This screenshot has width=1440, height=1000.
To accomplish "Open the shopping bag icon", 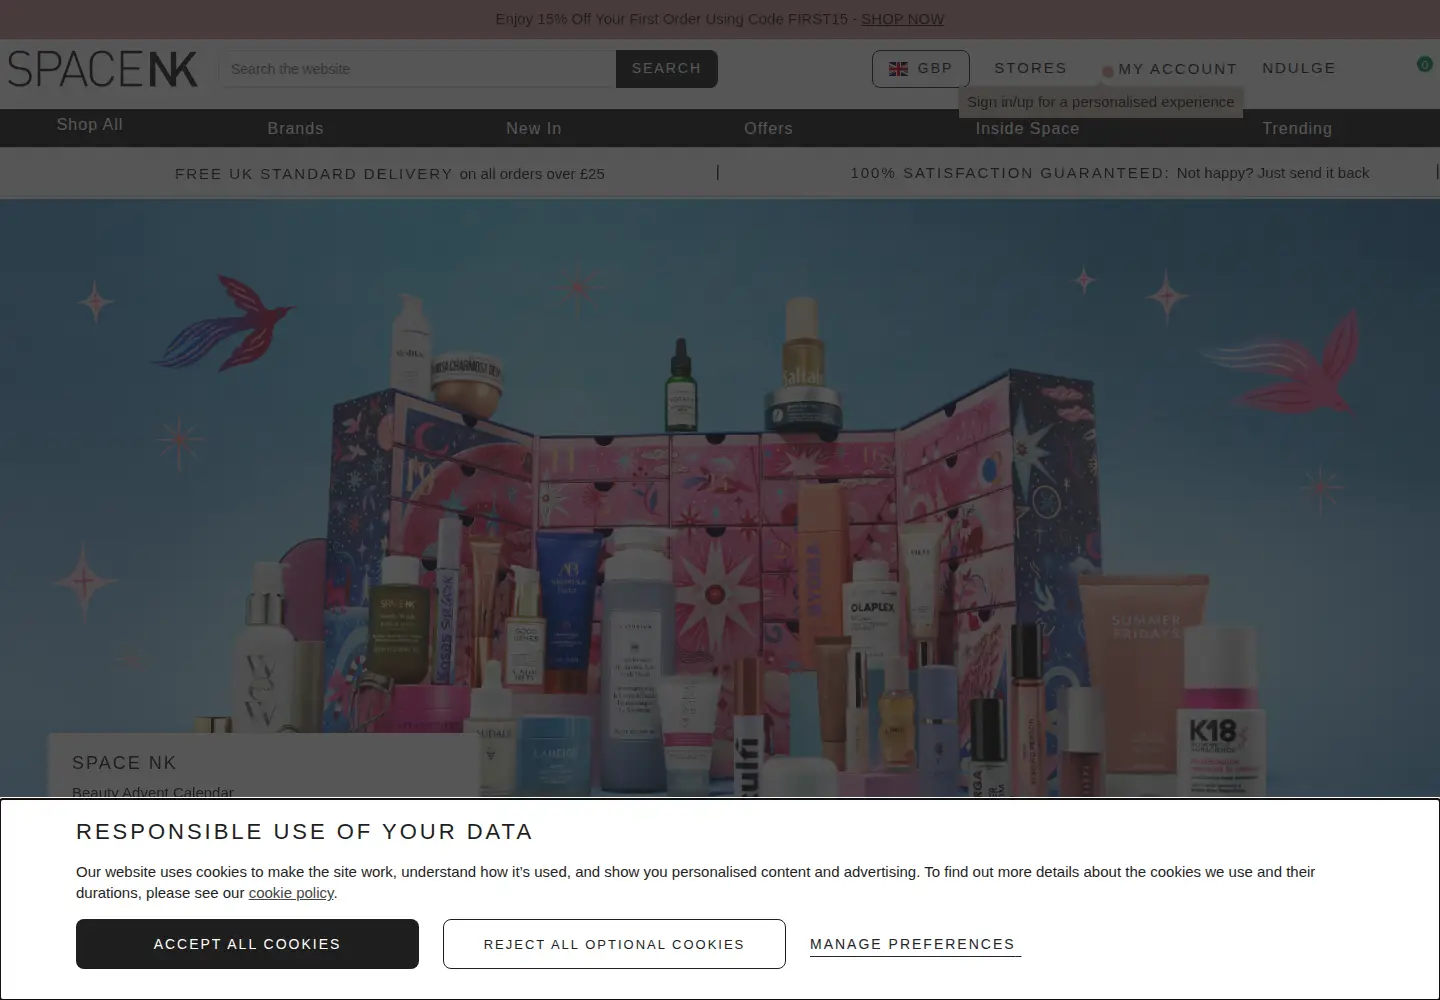I will tap(1424, 64).
